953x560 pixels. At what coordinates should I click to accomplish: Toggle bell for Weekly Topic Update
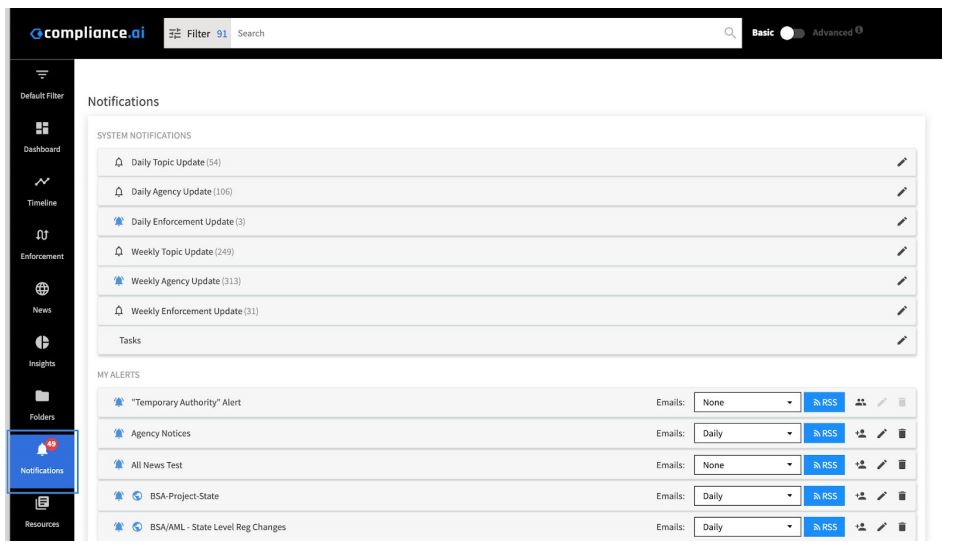point(119,251)
